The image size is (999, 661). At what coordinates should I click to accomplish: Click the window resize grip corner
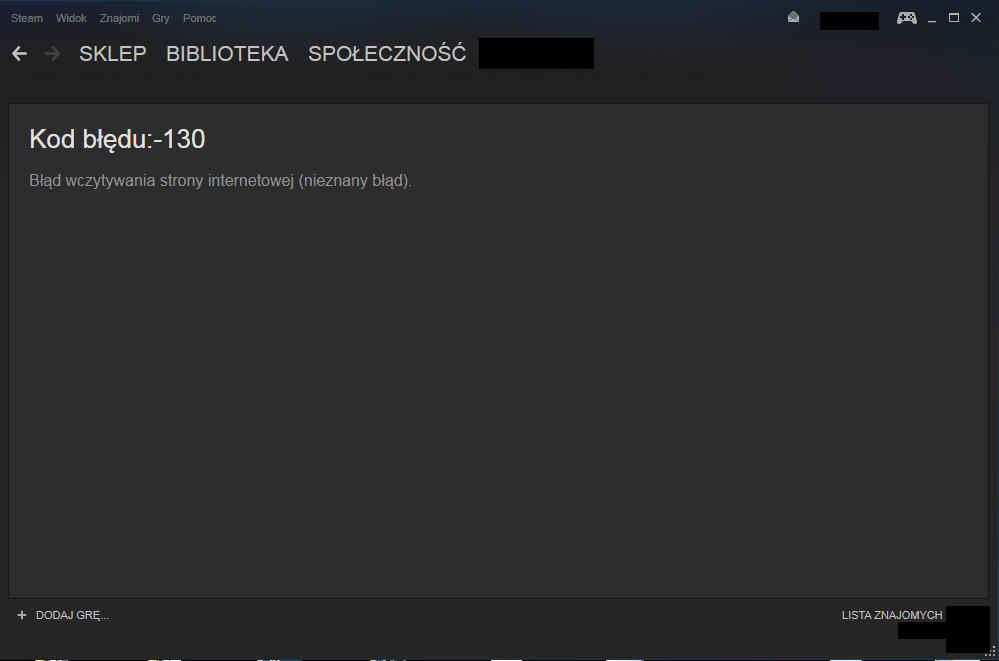(x=991, y=651)
